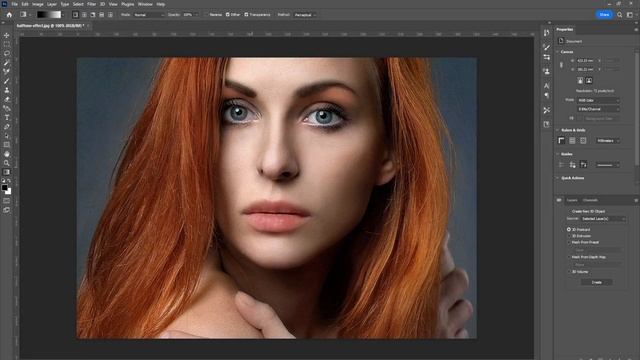Switch to the Layers tab

[572, 200]
